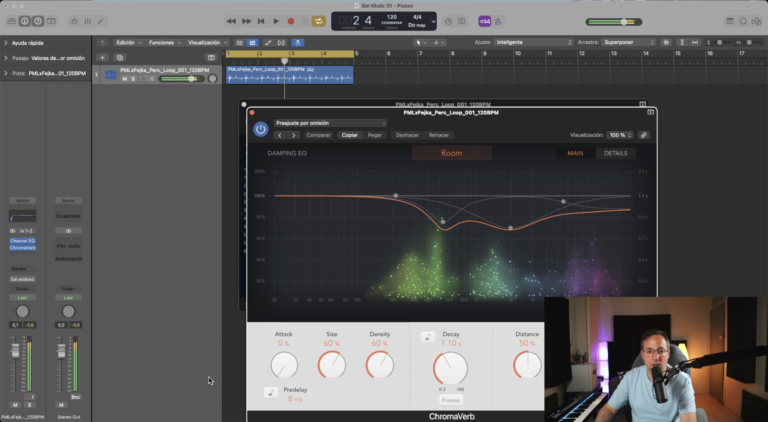Toggle Quick Help button in control bar
Viewport: 768px width, 422px height.
pyautogui.click(x=38, y=22)
